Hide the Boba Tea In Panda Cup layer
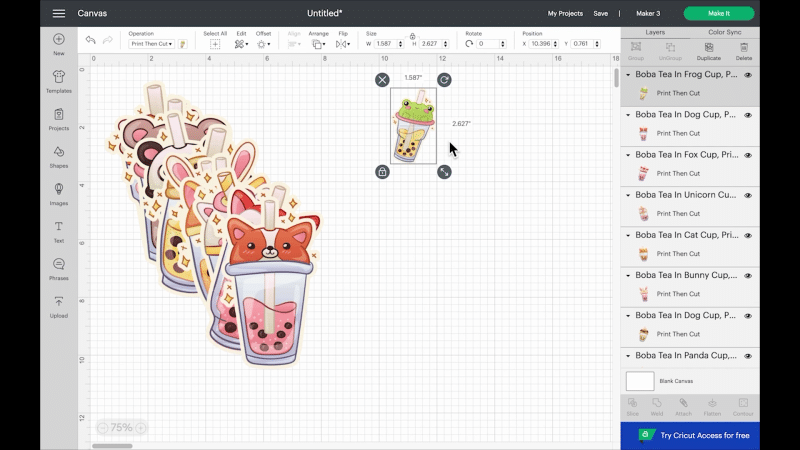The height and width of the screenshot is (450, 800). pos(748,356)
